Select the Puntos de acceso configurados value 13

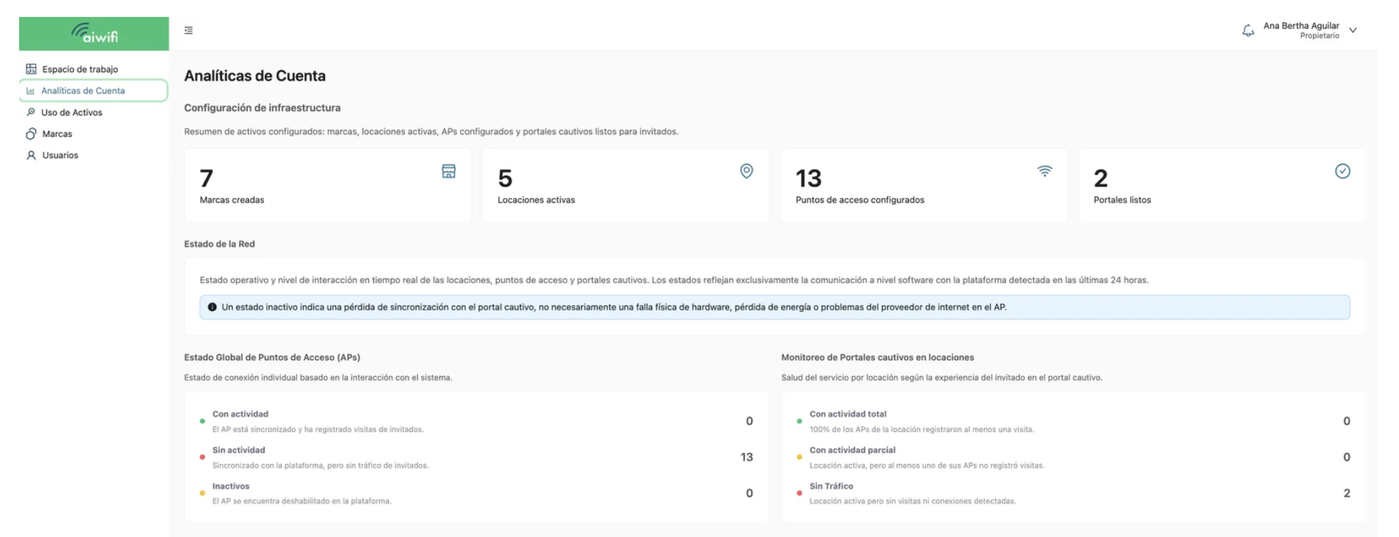point(808,178)
